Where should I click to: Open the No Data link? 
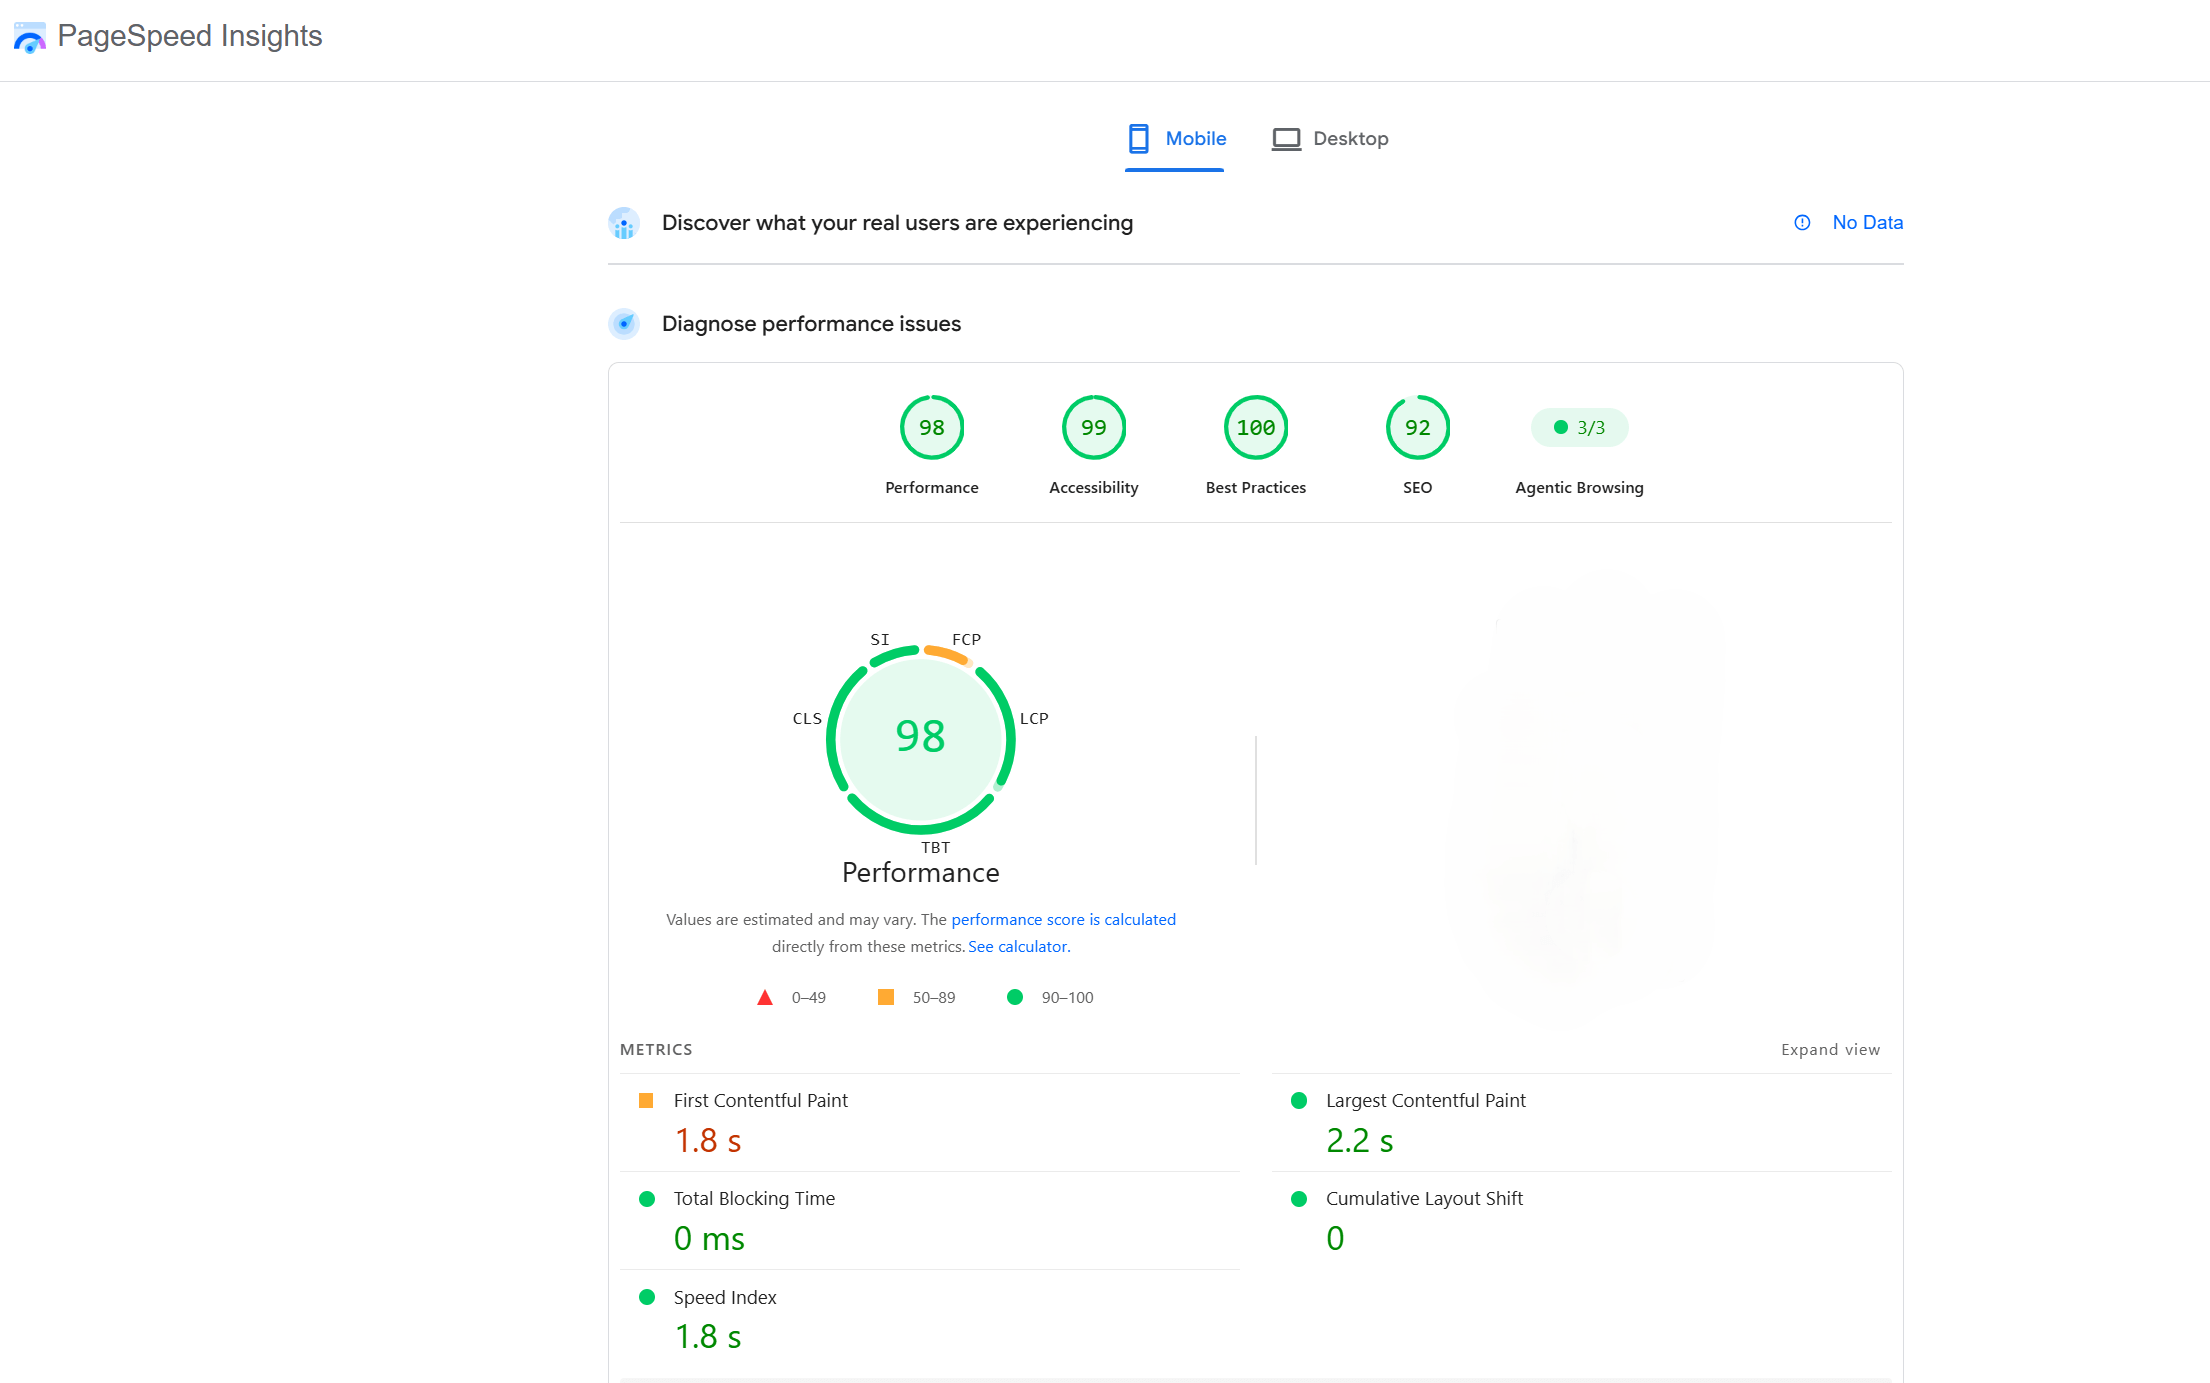1867,223
